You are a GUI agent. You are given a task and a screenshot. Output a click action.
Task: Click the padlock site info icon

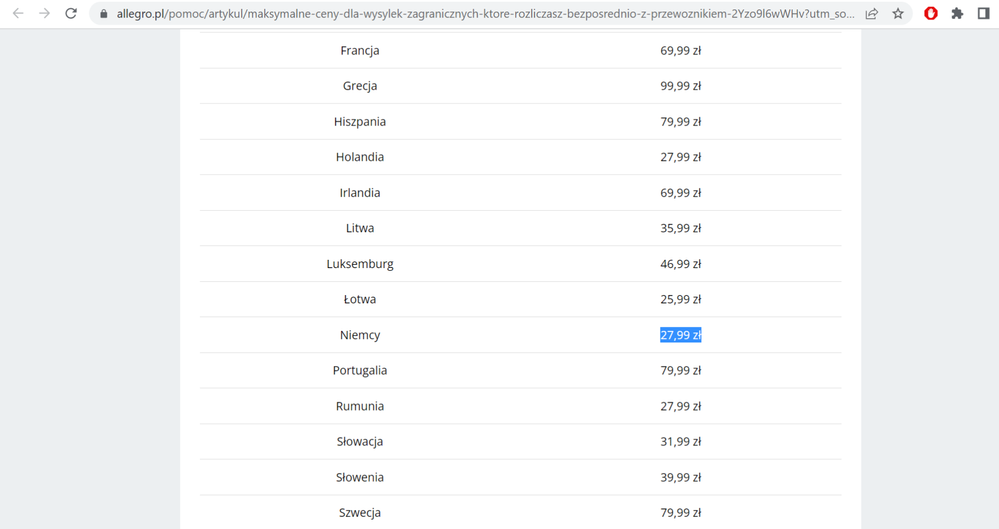pos(103,14)
